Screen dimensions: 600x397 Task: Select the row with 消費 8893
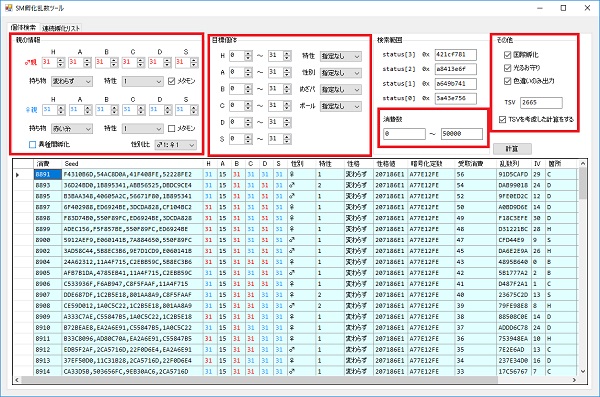(x=295, y=185)
